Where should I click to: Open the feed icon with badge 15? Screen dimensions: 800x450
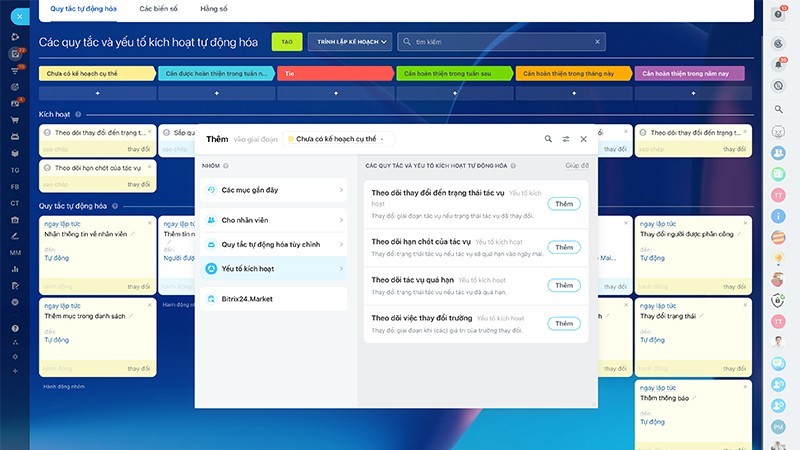click(15, 70)
